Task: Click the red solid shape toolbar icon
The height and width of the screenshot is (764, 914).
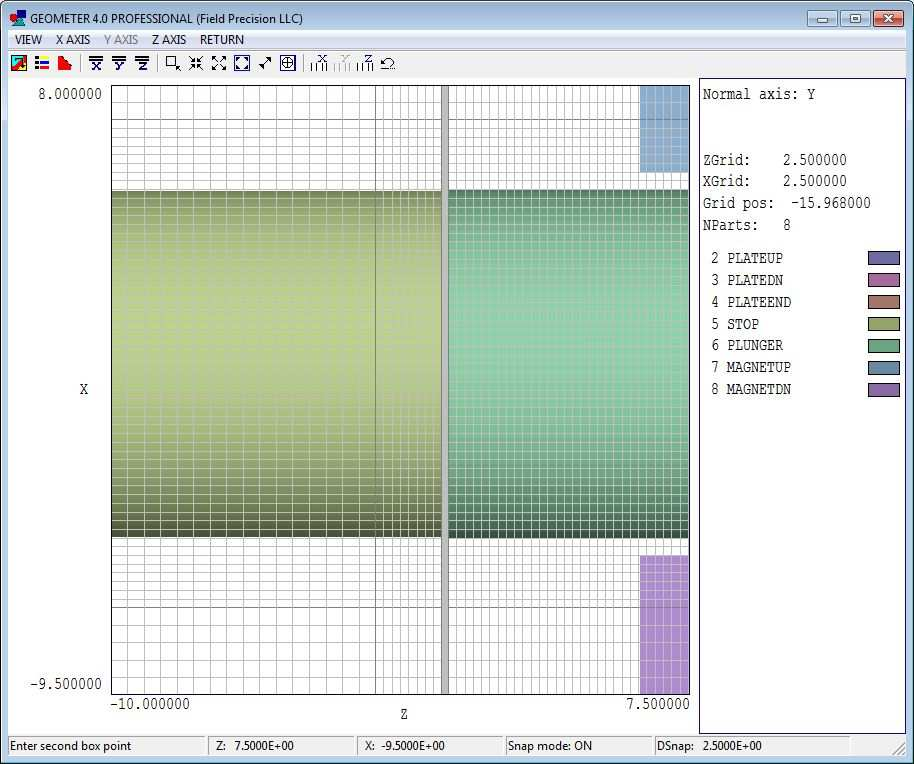Action: [64, 63]
